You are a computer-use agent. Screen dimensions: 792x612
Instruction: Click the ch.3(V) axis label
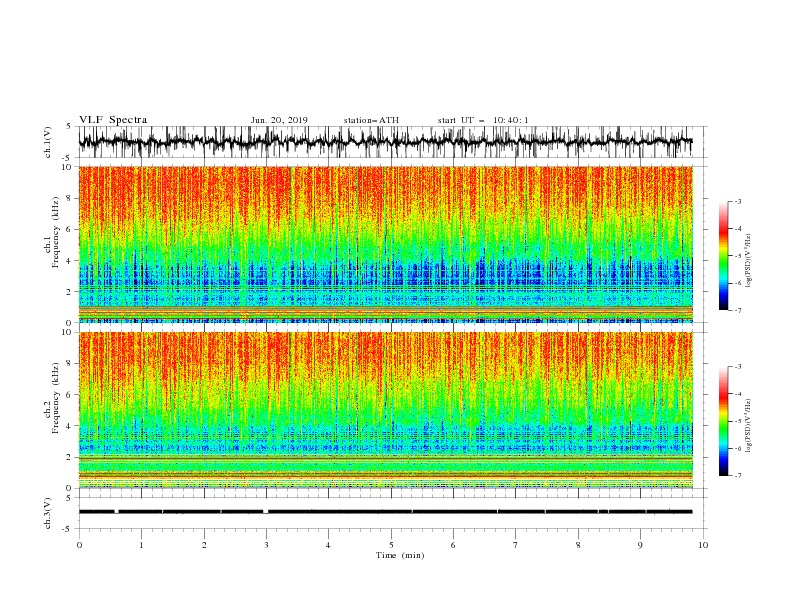click(48, 513)
